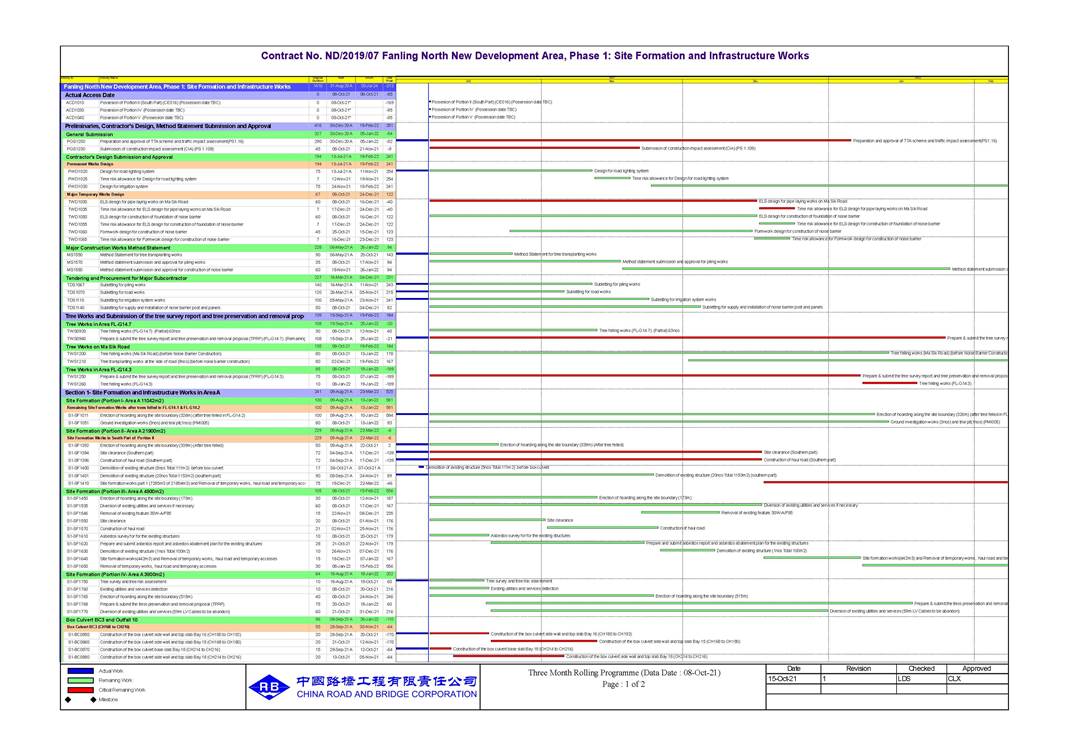Select the blue 'Fanling North New Development Area' summary row
This screenshot has width=1068, height=756.
pos(228,87)
